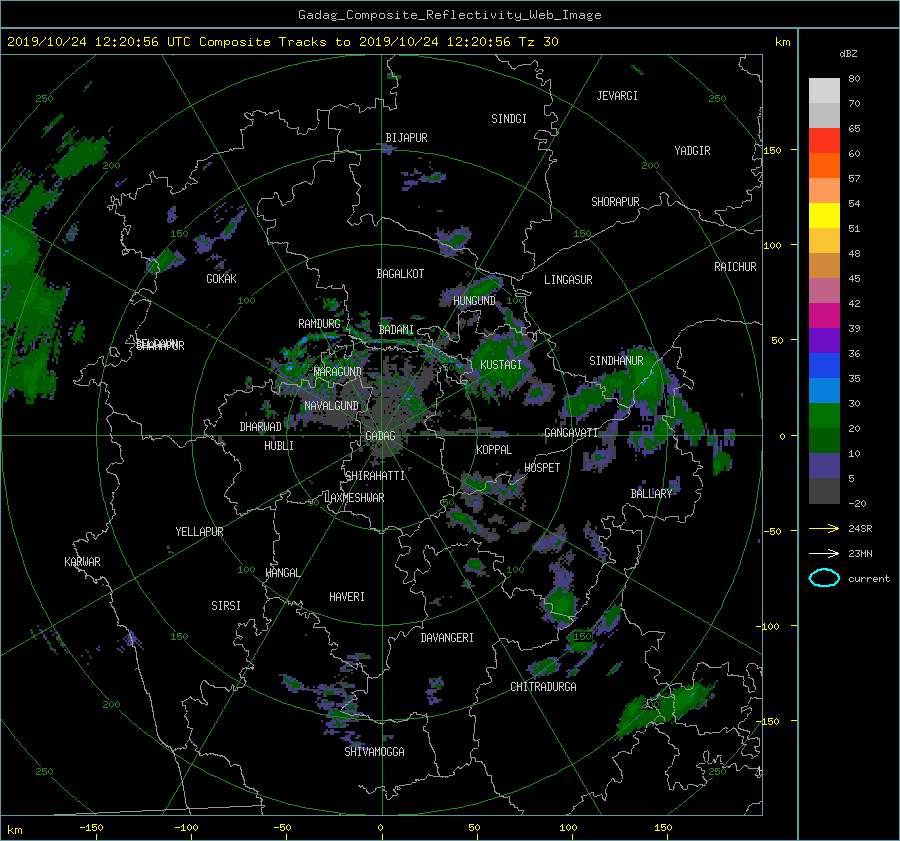Click the NARAGUND city label
The height and width of the screenshot is (841, 900).
[338, 372]
